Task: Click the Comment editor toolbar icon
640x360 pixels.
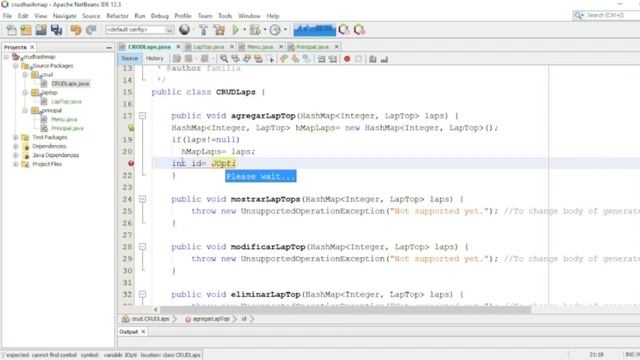Action: pyautogui.click(x=373, y=59)
